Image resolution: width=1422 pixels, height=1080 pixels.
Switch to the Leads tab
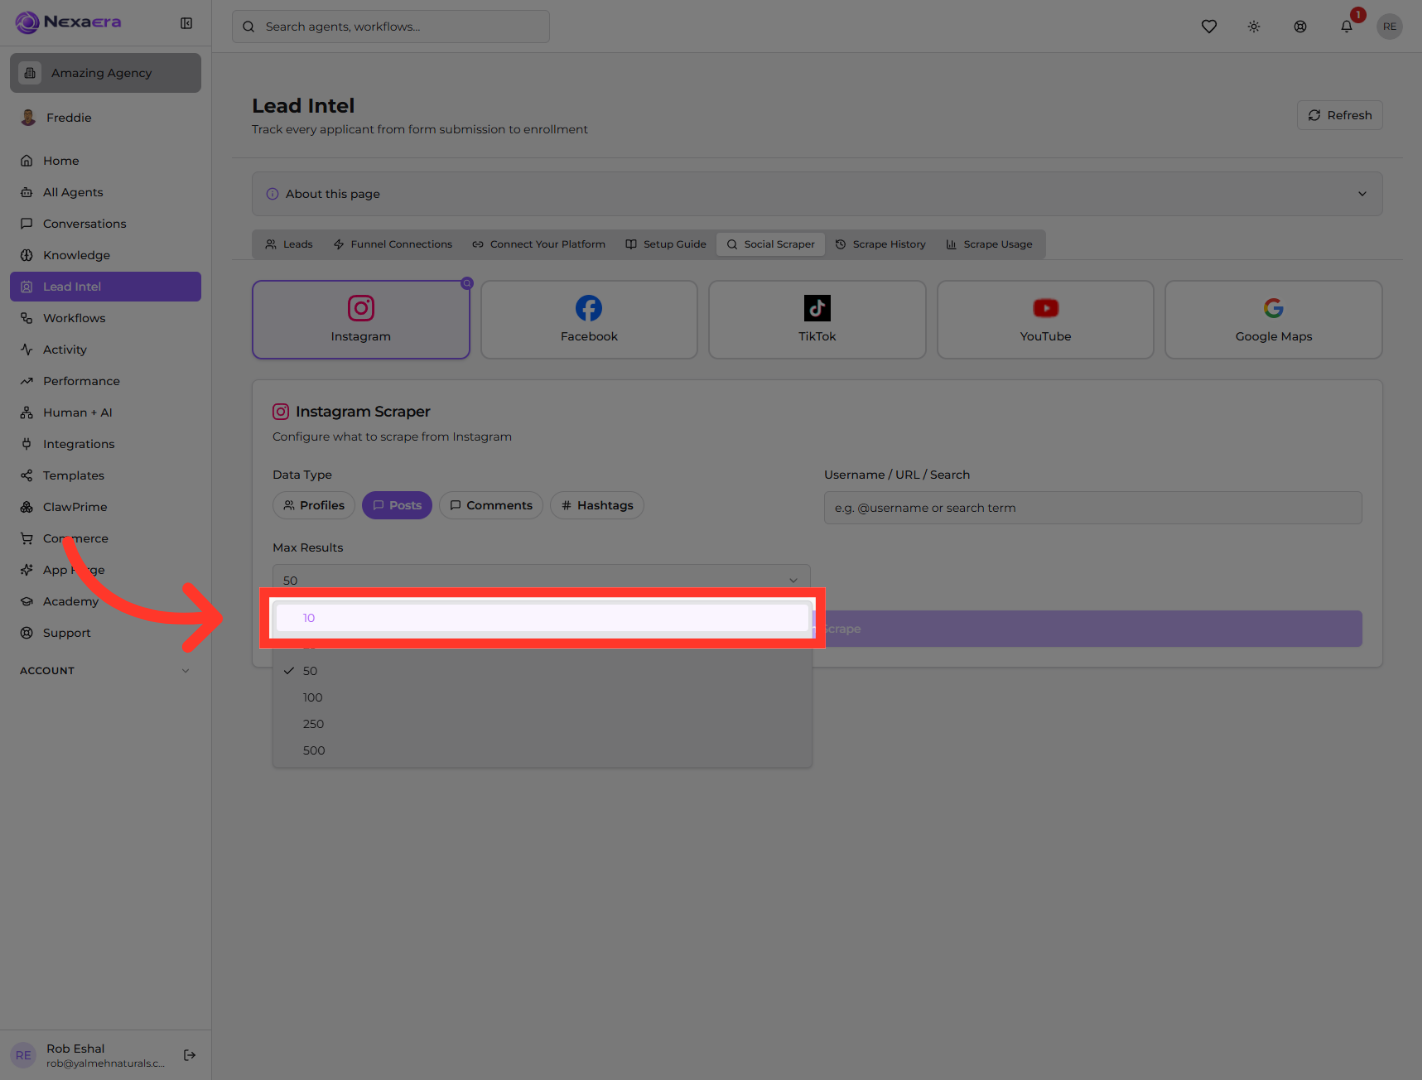click(289, 244)
